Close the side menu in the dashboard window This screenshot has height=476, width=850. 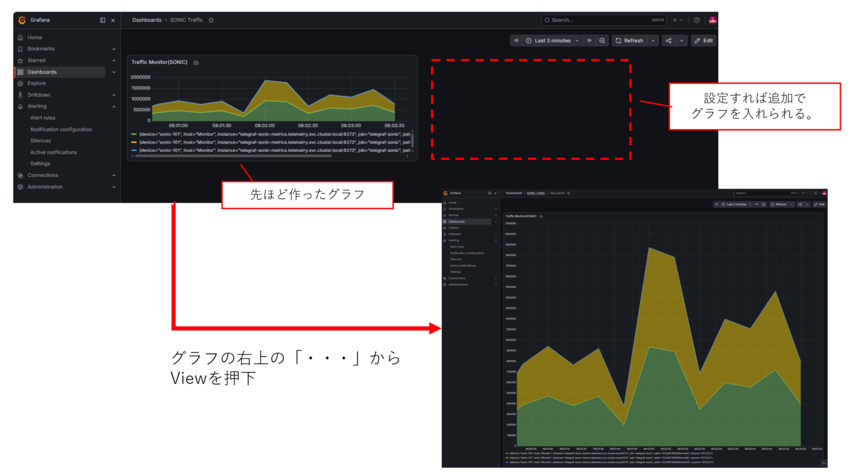113,21
